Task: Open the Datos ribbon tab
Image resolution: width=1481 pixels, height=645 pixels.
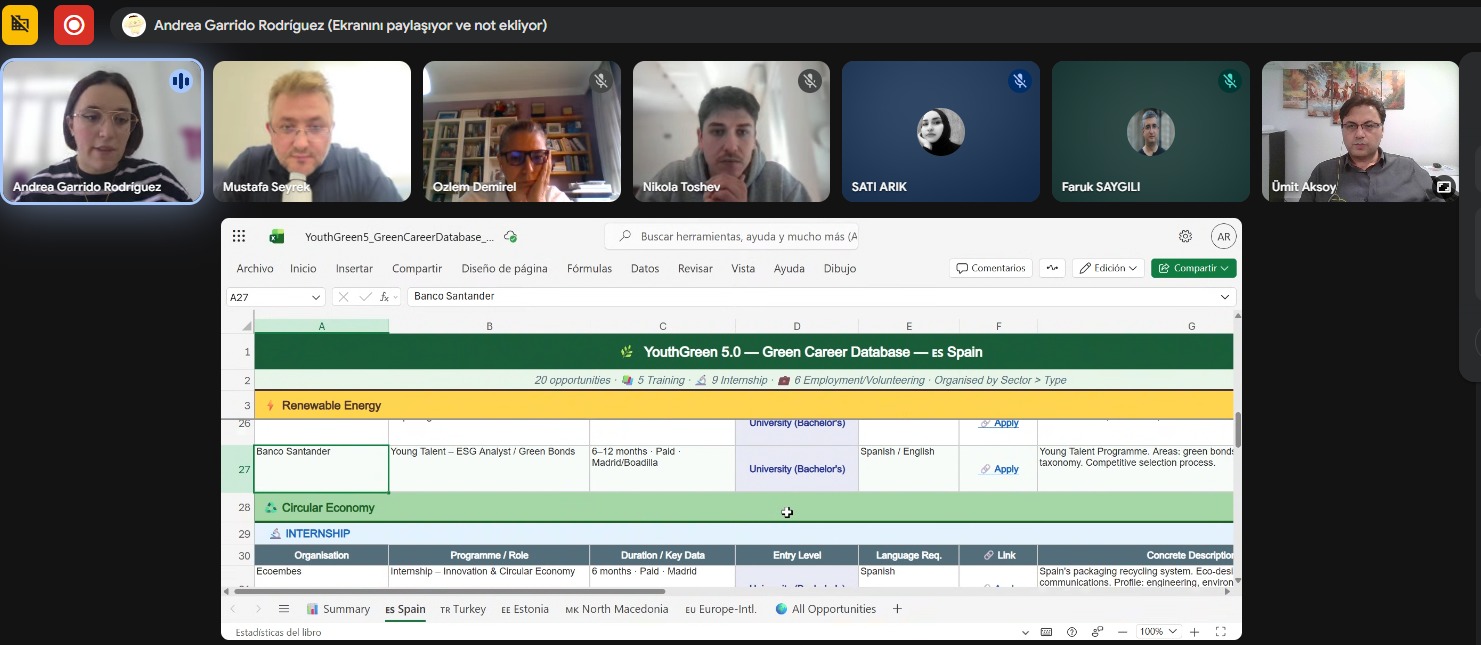Action: [645, 268]
